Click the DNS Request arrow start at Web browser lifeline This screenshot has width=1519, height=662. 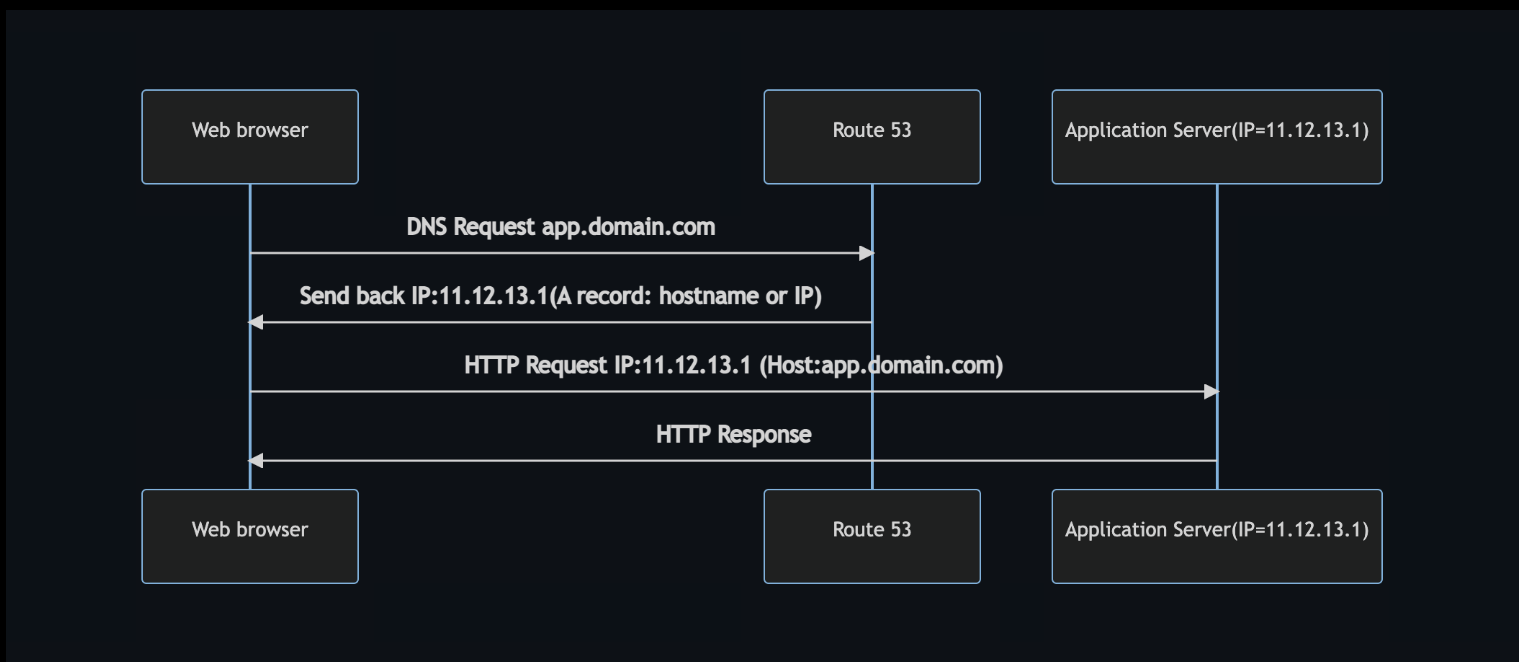pyautogui.click(x=251, y=253)
